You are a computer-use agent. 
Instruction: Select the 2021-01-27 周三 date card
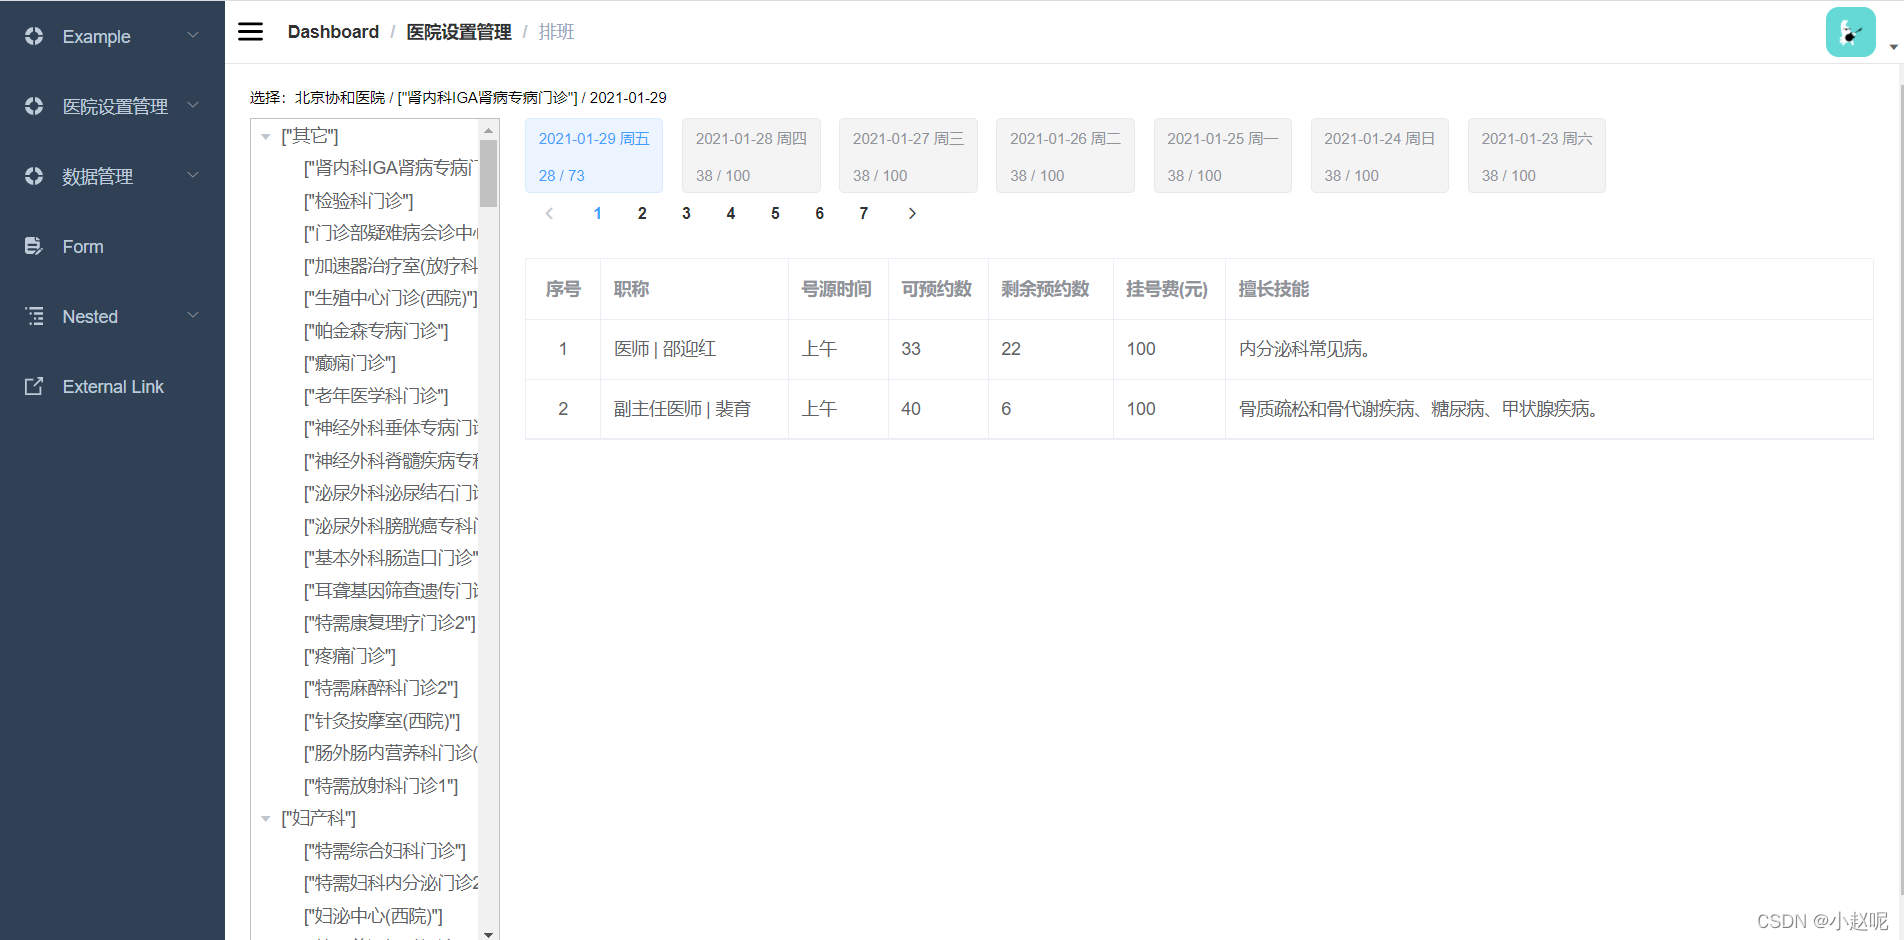click(908, 156)
